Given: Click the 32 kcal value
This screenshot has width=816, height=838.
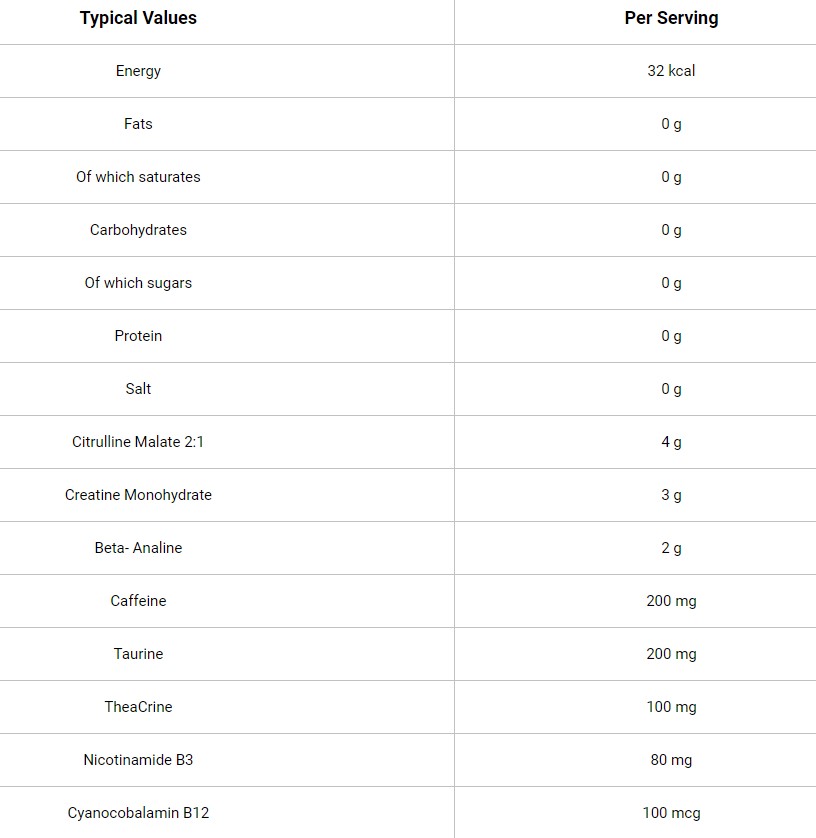Looking at the screenshot, I should [x=671, y=71].
